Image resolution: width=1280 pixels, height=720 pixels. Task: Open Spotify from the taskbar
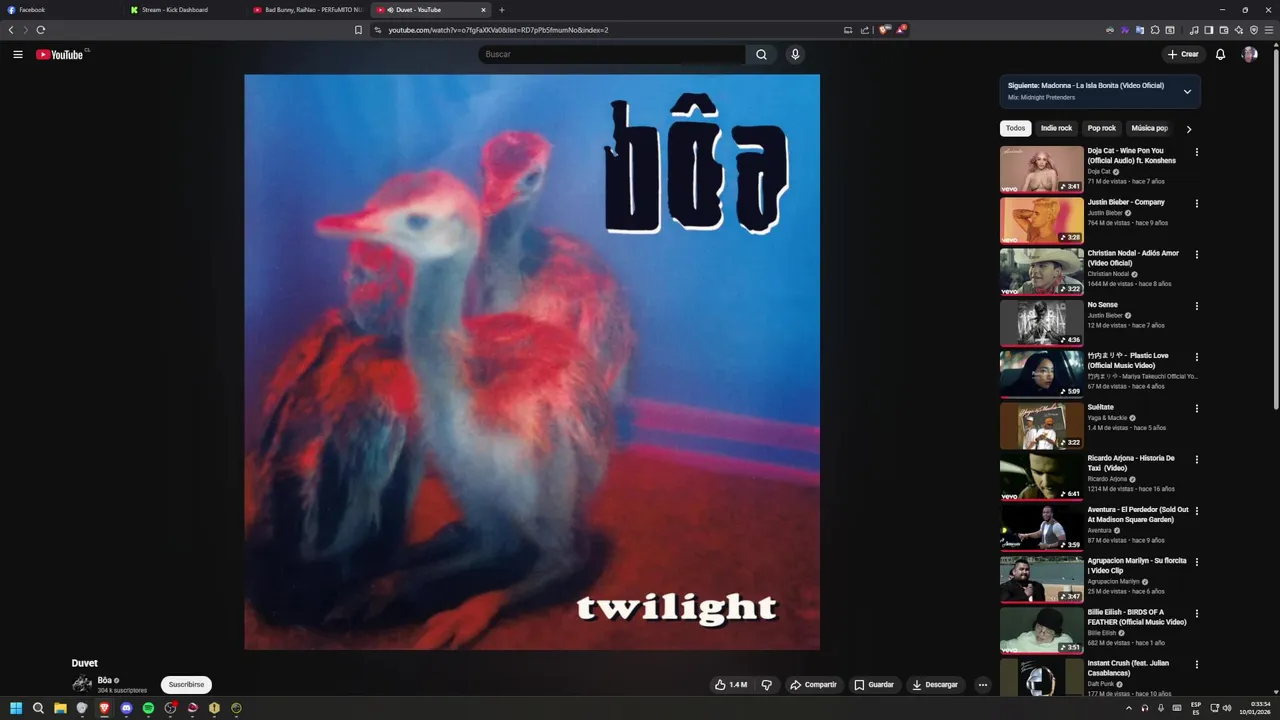[148, 708]
